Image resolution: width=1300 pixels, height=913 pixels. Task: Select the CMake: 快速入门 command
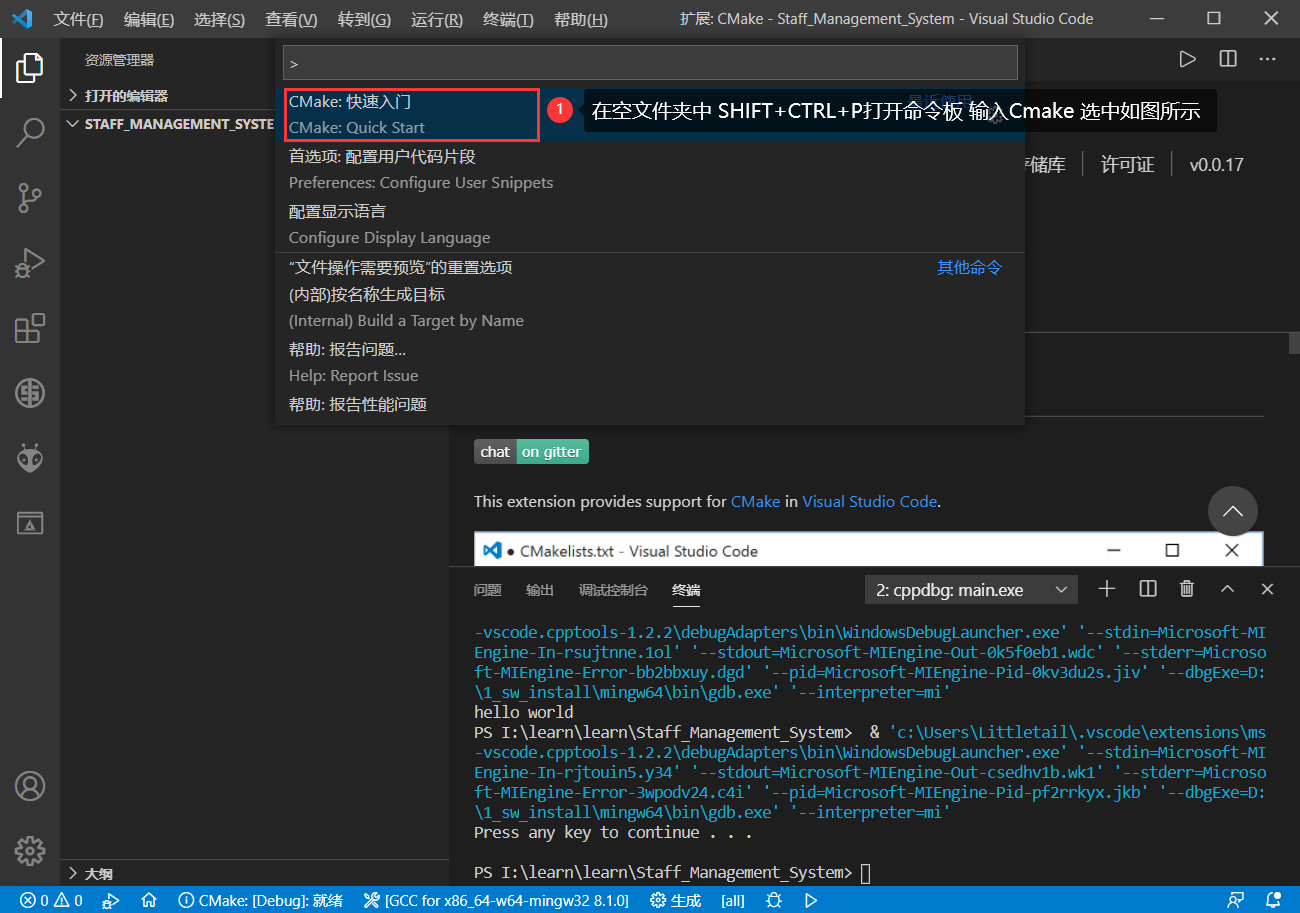point(650,114)
